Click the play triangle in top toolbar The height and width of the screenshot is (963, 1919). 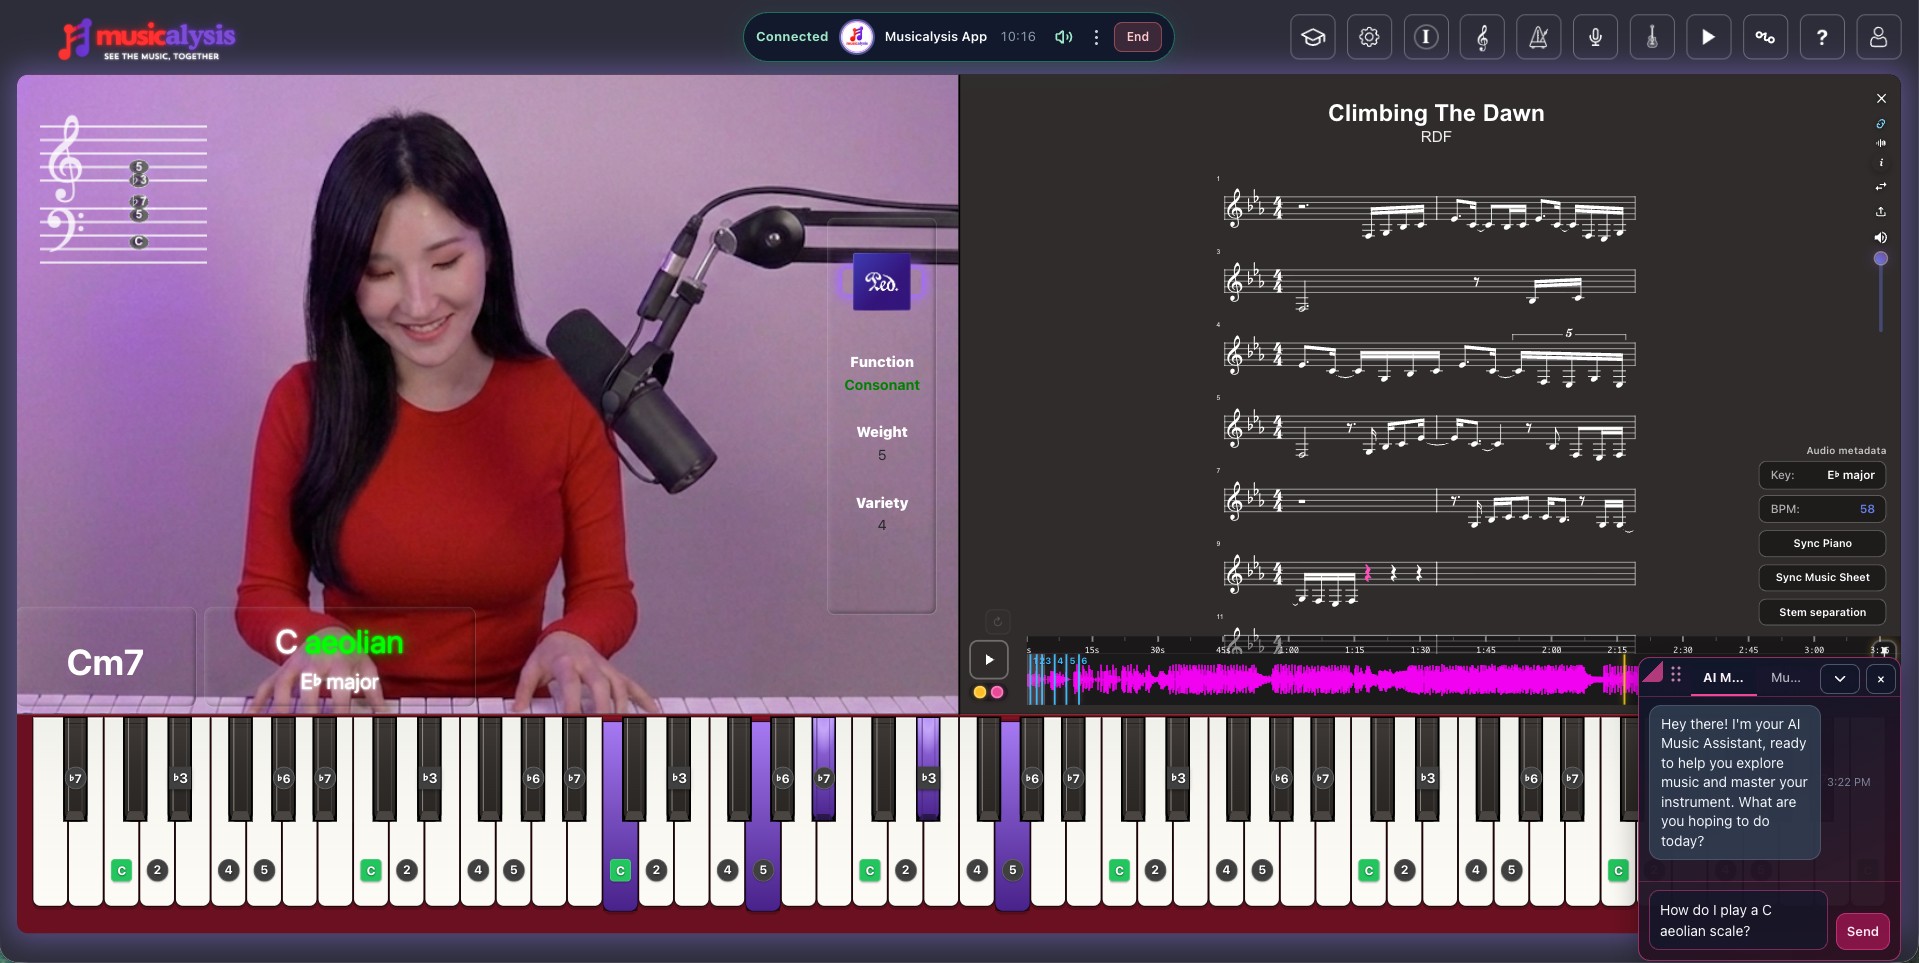[1708, 37]
